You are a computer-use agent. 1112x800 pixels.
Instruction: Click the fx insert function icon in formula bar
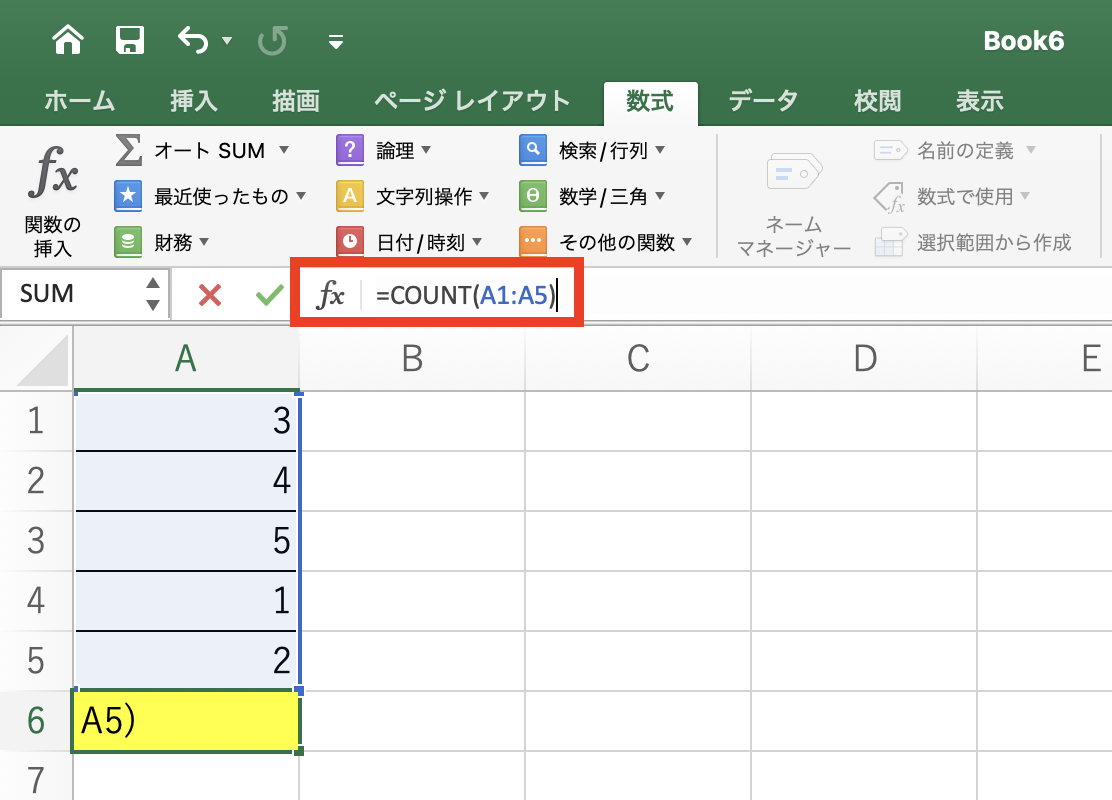point(330,294)
